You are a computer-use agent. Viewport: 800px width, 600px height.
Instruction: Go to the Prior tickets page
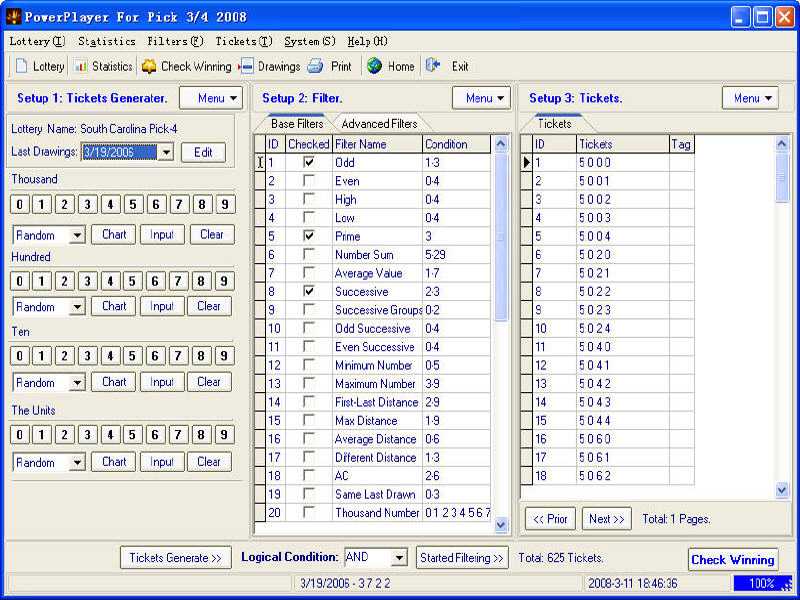[550, 519]
